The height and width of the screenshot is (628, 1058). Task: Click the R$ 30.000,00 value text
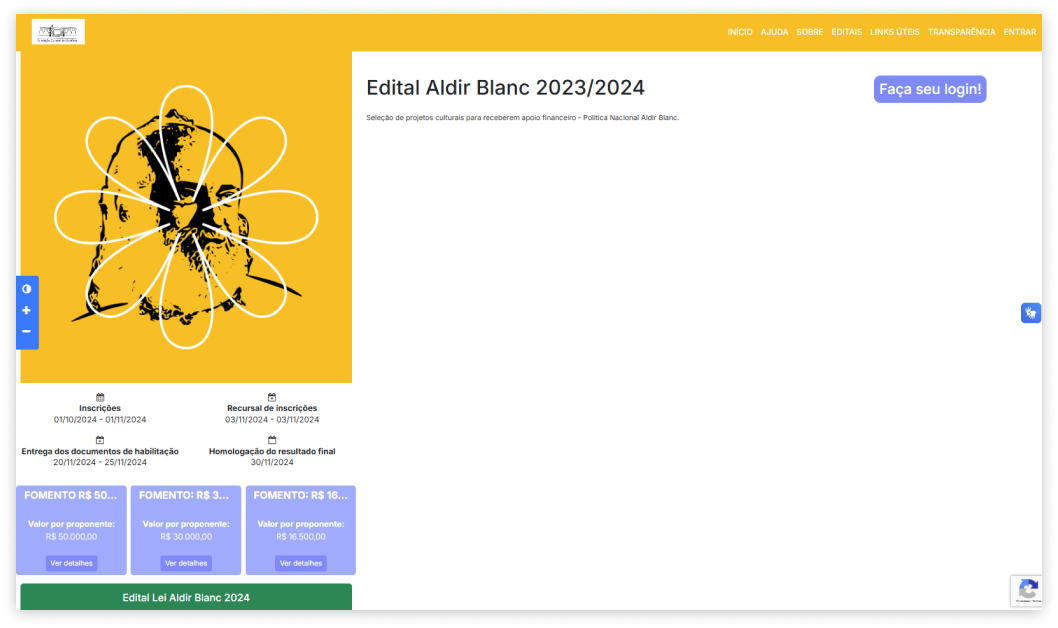[186, 537]
